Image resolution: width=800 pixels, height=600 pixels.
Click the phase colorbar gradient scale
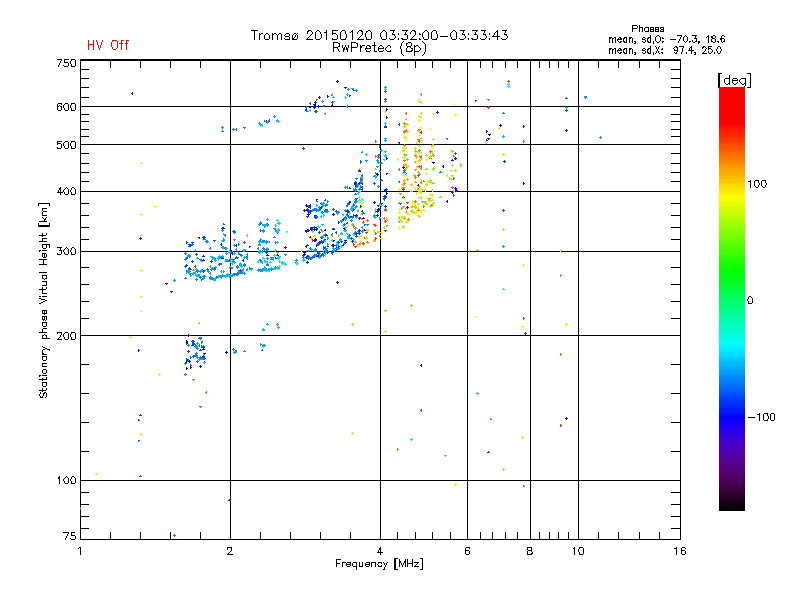732,298
